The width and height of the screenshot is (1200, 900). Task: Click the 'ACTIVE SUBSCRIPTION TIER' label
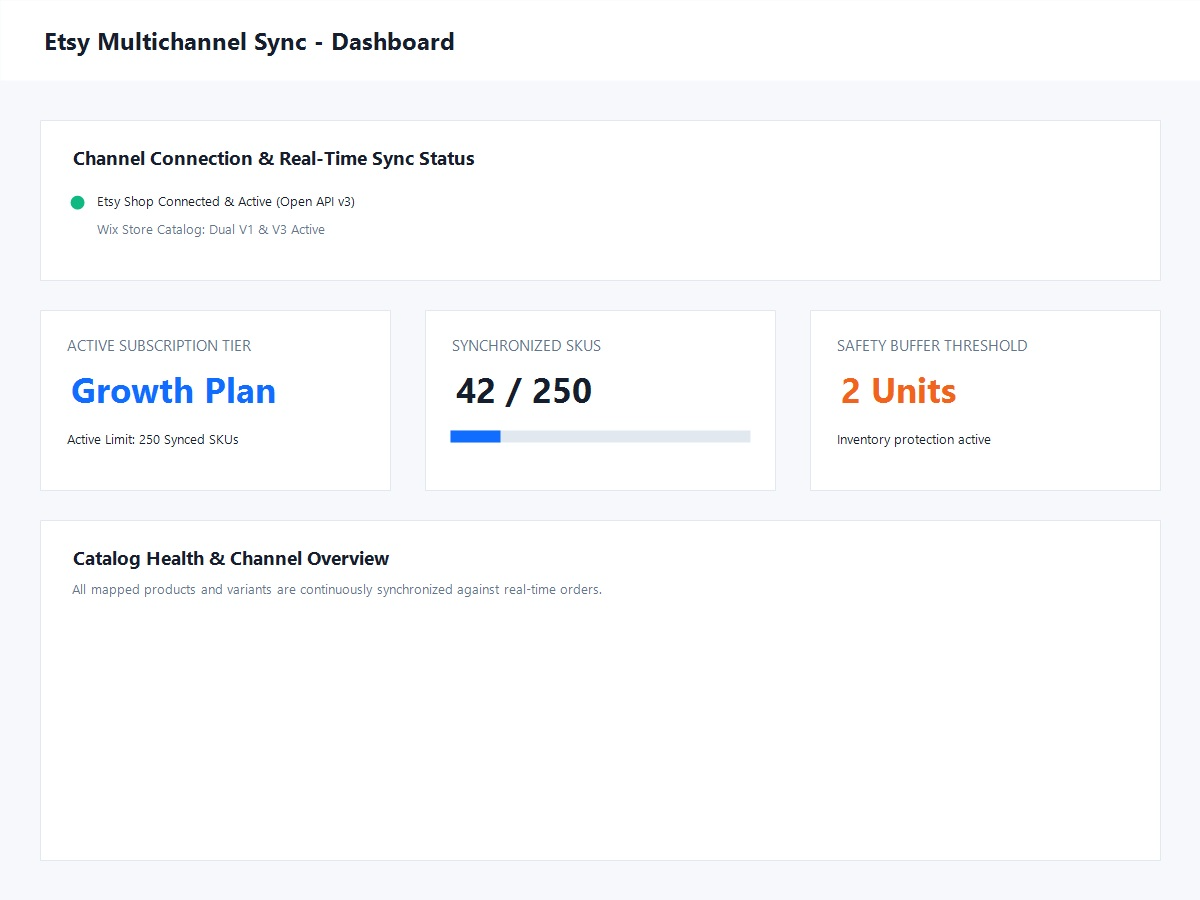click(x=159, y=346)
